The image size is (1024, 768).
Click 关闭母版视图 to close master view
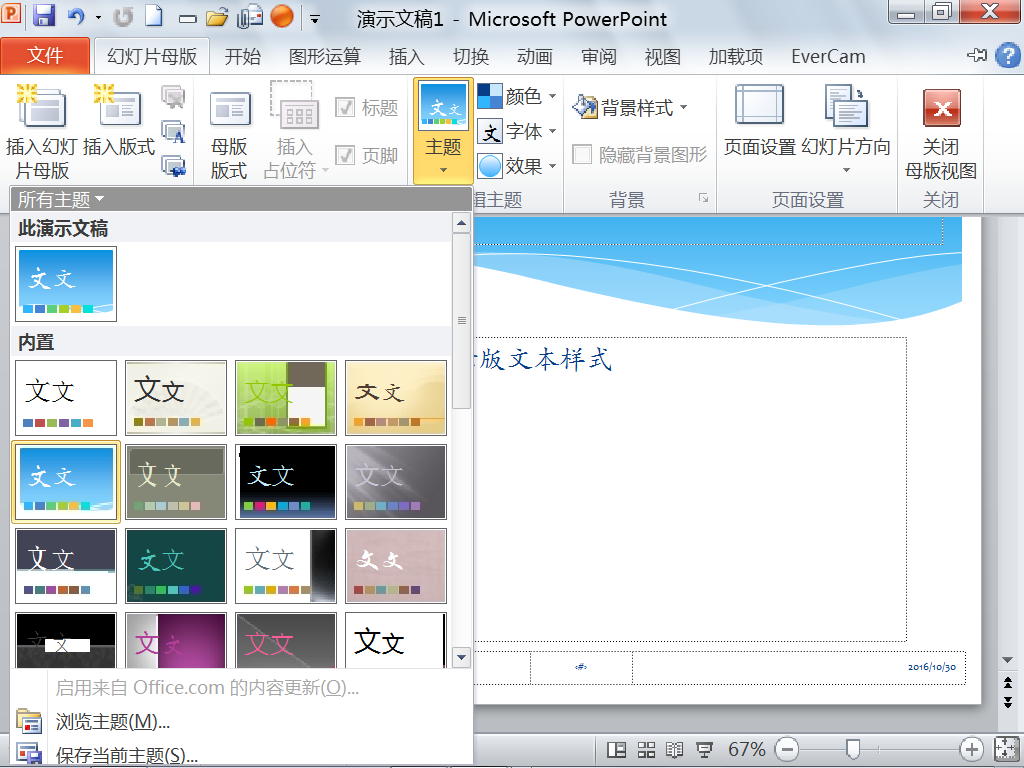(x=940, y=135)
